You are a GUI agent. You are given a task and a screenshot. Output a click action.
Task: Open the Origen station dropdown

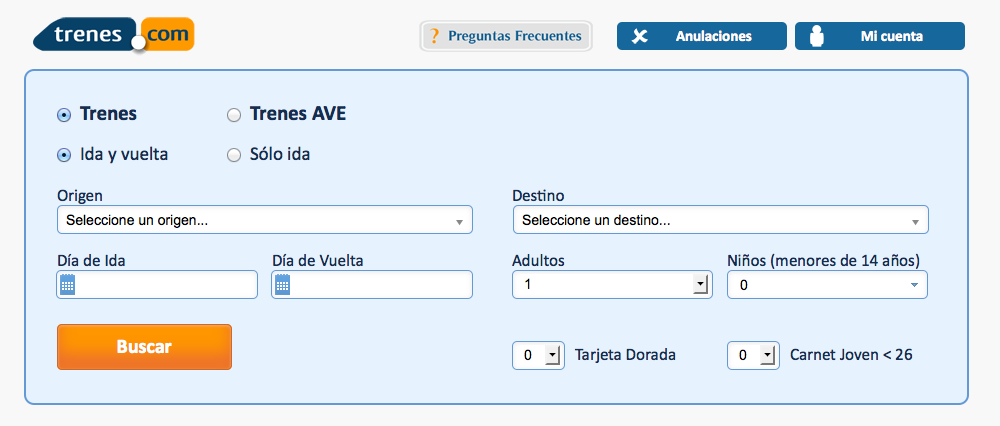[264, 220]
